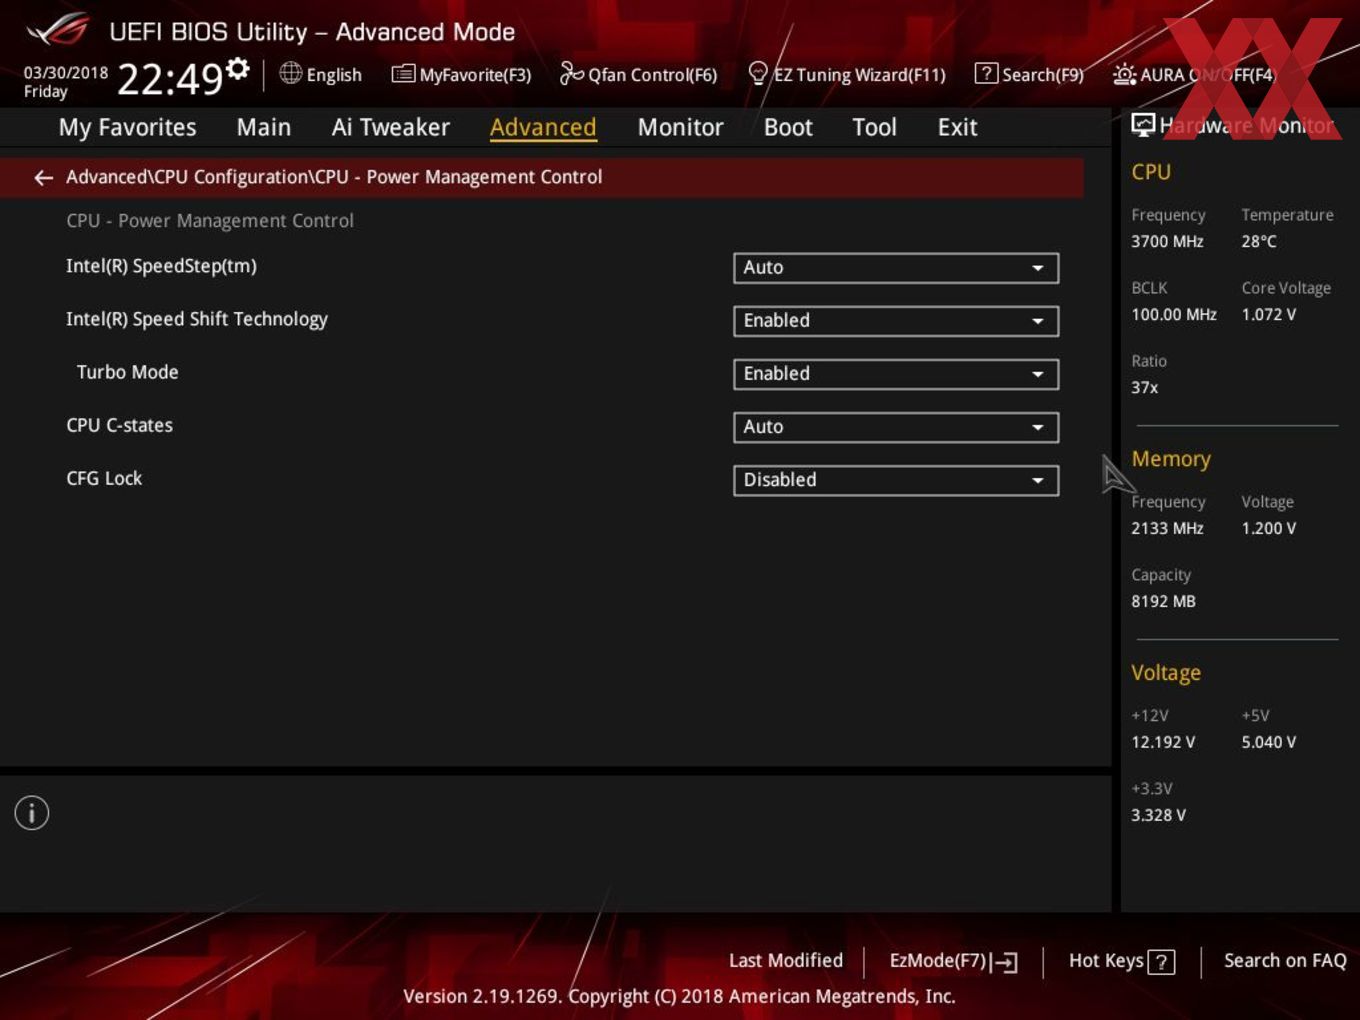This screenshot has height=1020, width=1360.
Task: Click the Last Modified button
Action: [x=785, y=960]
